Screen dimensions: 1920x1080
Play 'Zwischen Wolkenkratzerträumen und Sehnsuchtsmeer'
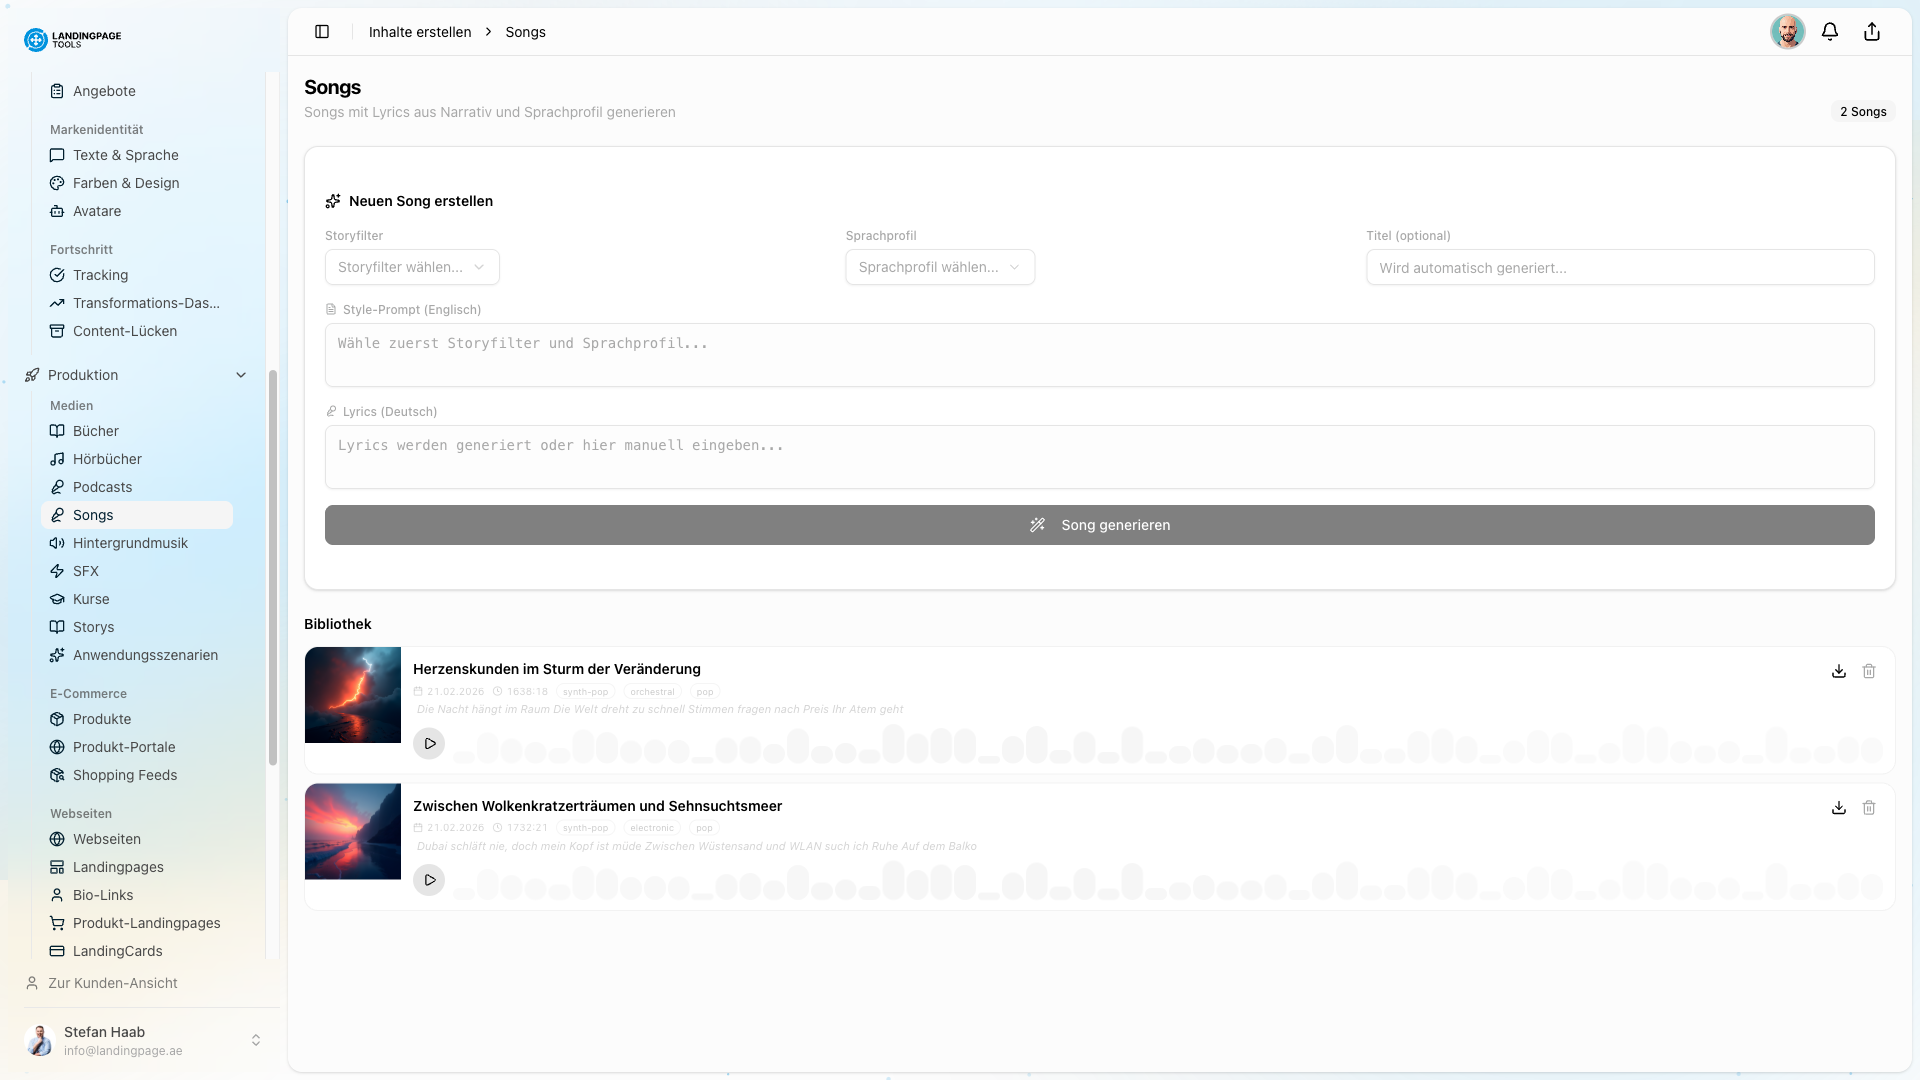tap(430, 880)
